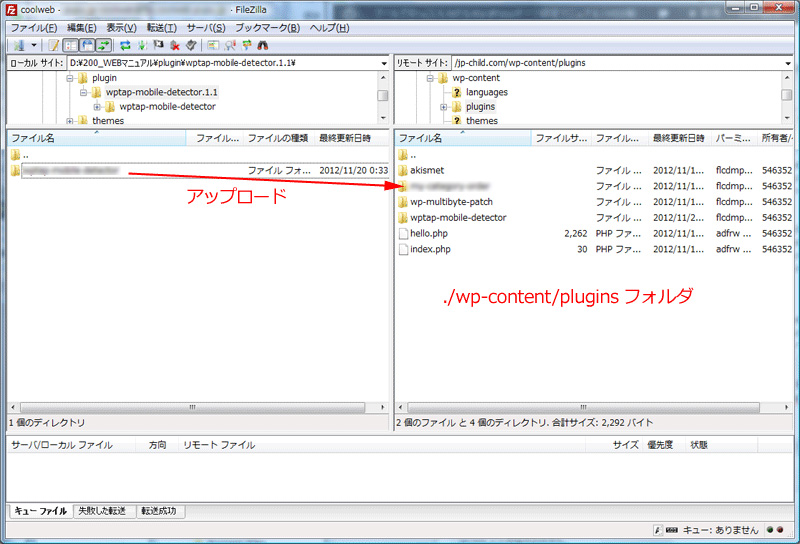Disconnect from the current server
Image resolution: width=800 pixels, height=544 pixels.
pyautogui.click(x=175, y=45)
